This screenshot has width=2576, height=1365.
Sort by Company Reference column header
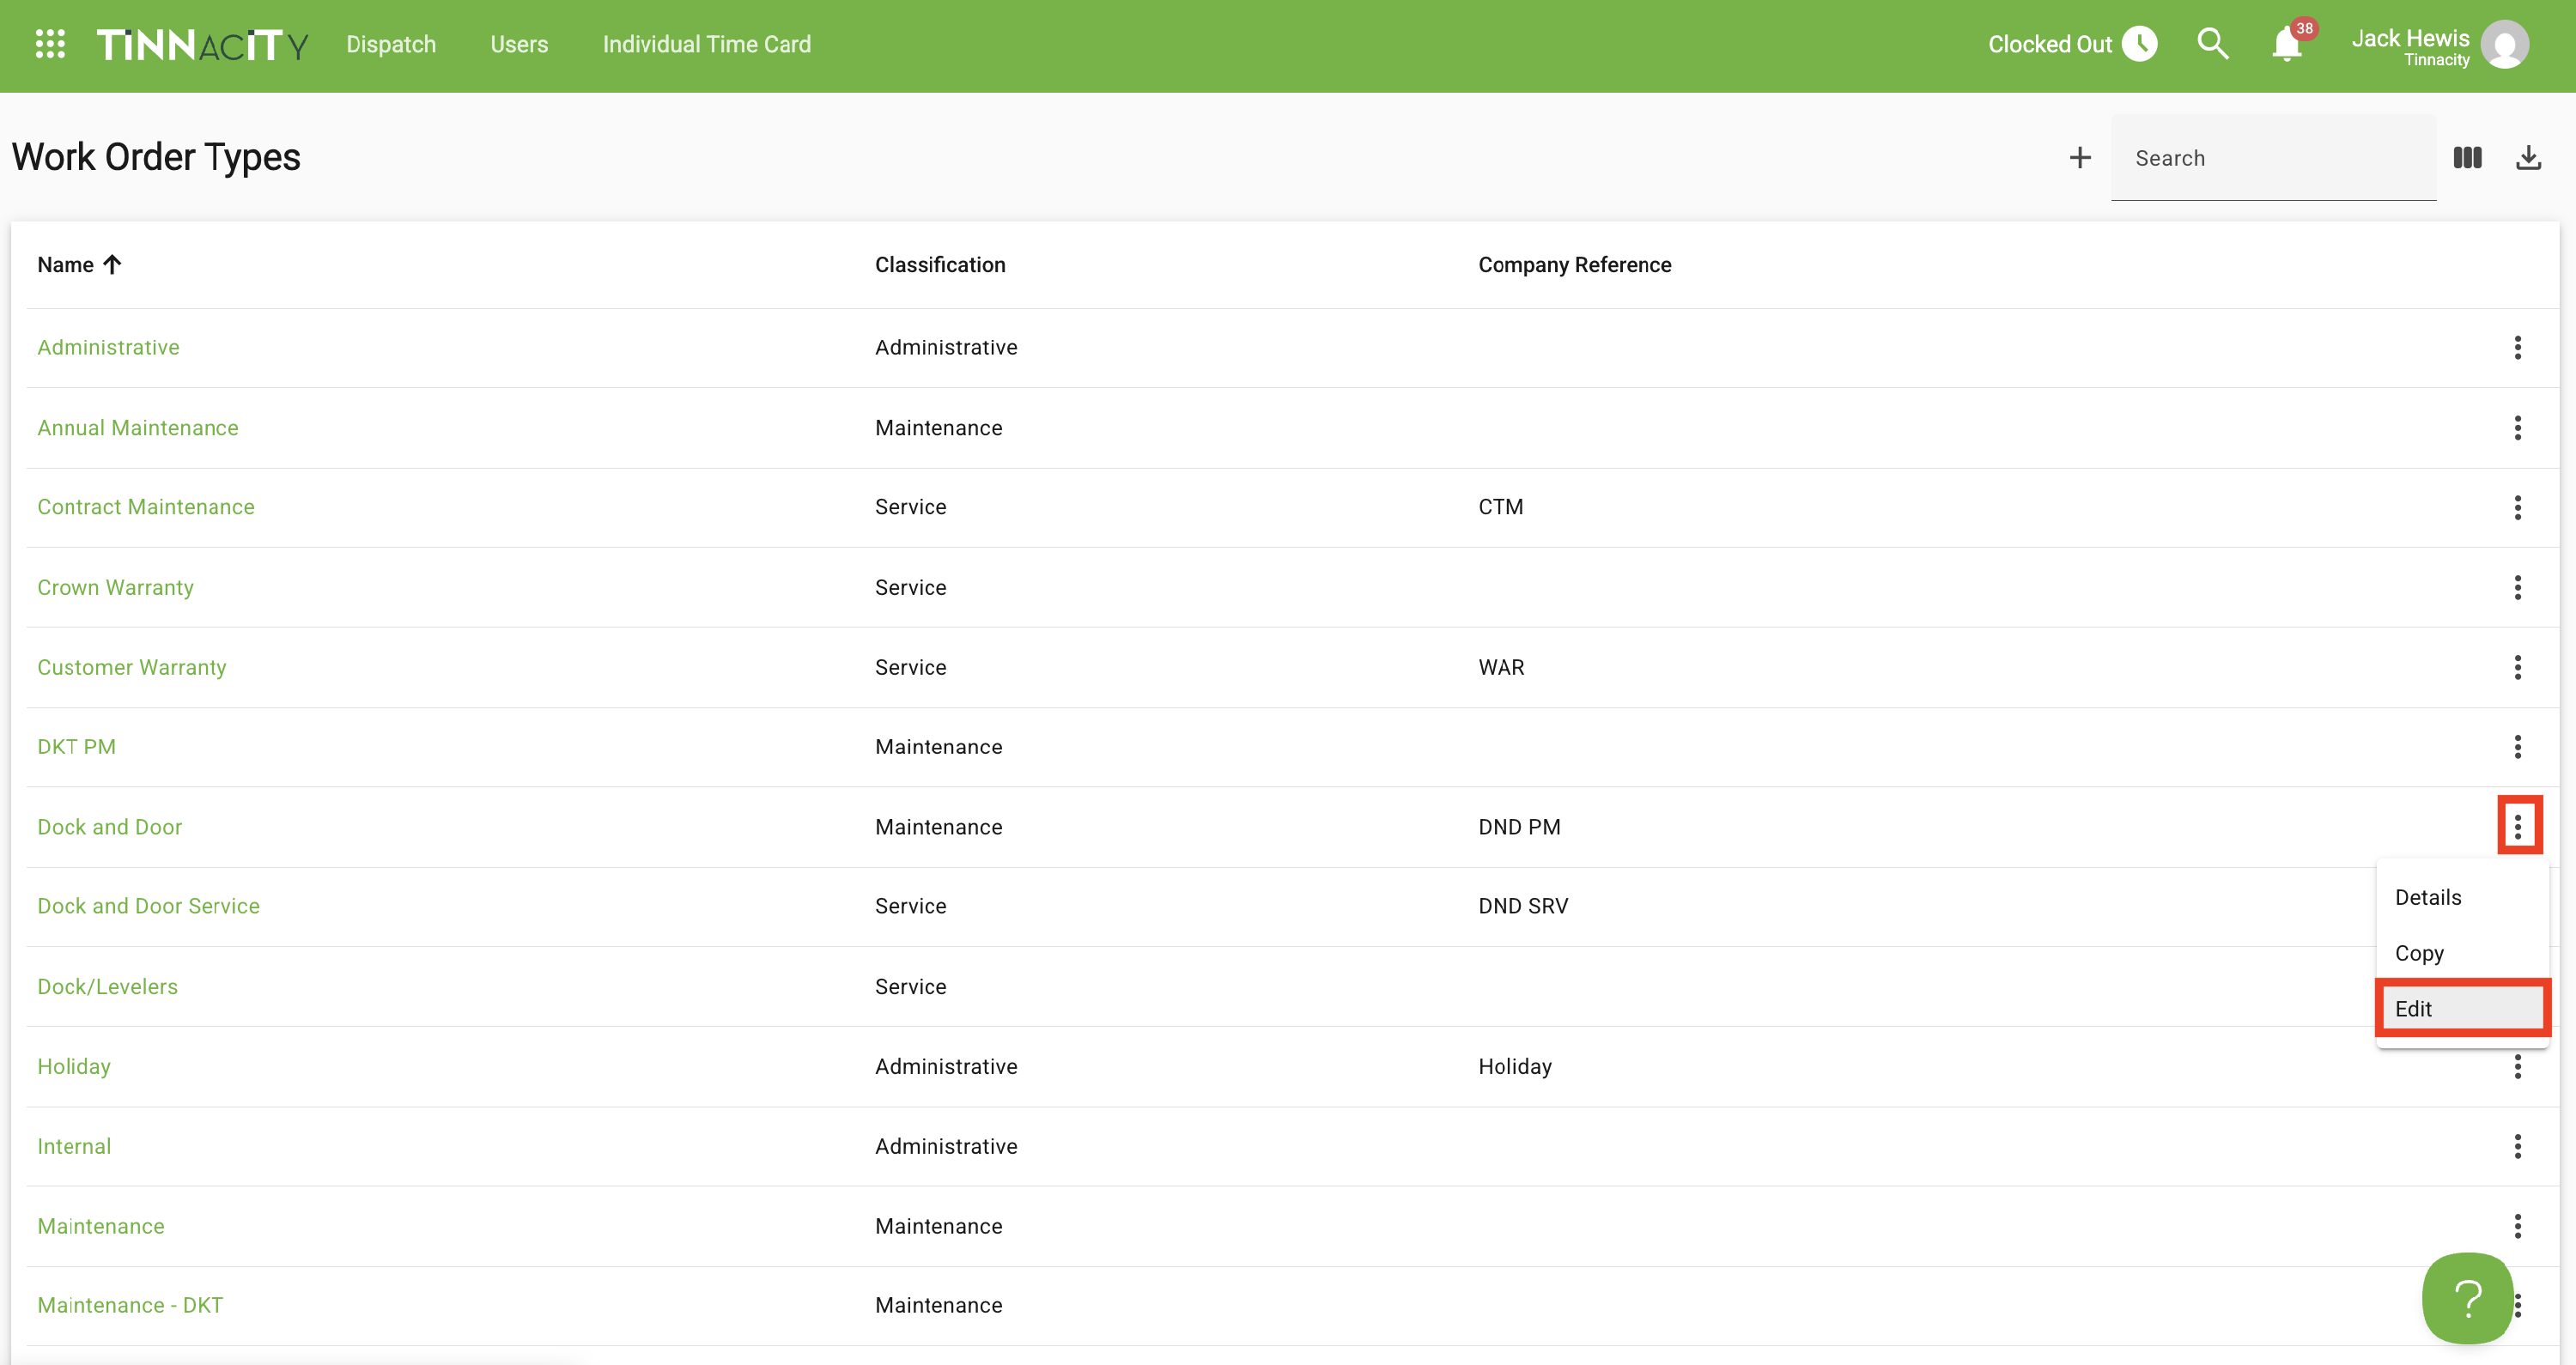click(1575, 264)
